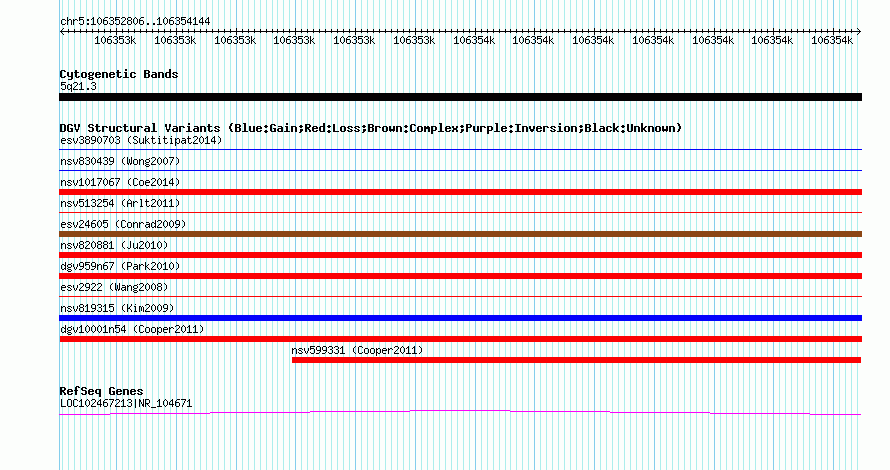The height and width of the screenshot is (470, 890).
Task: Click the dgv10001n54 (Cooper2011) label
Action: (132, 329)
